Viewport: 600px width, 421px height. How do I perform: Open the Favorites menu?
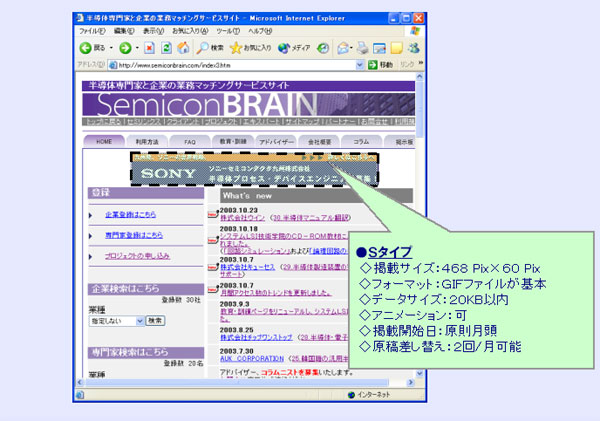pos(190,31)
